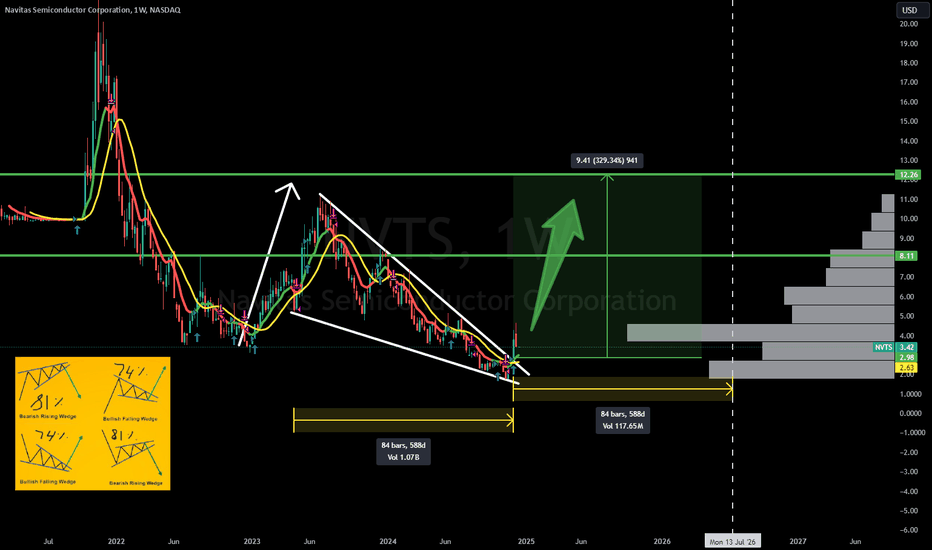This screenshot has height=550, width=932.
Task: Click the 84 bars Vol 1.07B label
Action: (403, 451)
